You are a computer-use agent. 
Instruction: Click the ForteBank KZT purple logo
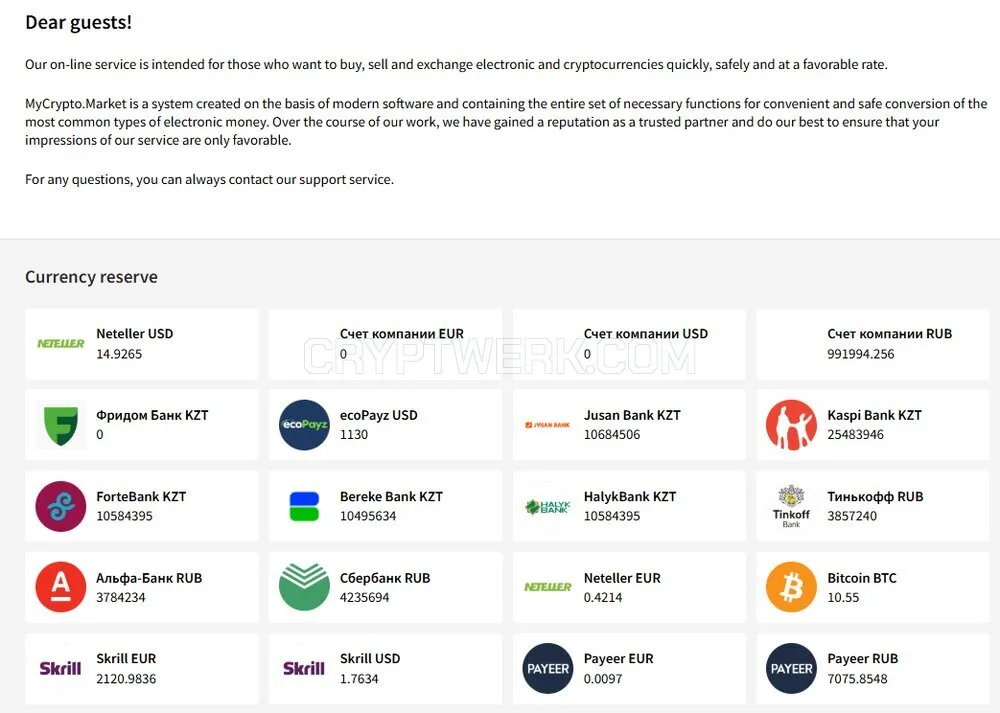(61, 506)
